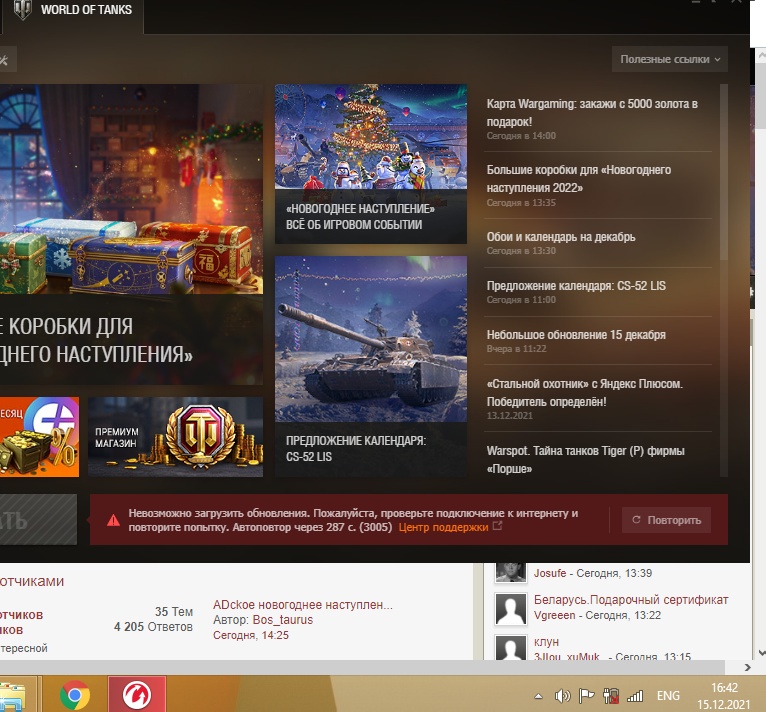Screen dimensions: 766x712
Task: Expand the Полезные ссылки dropdown
Action: (x=669, y=59)
